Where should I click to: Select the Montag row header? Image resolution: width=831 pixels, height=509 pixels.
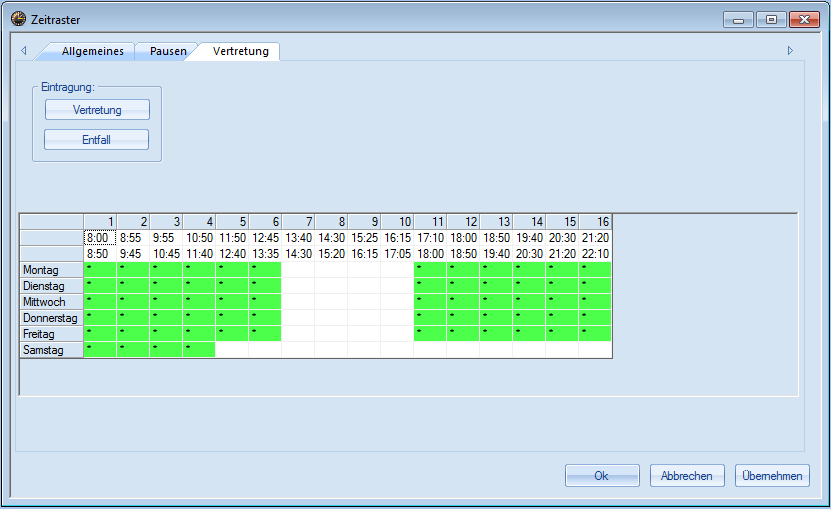tap(52, 270)
